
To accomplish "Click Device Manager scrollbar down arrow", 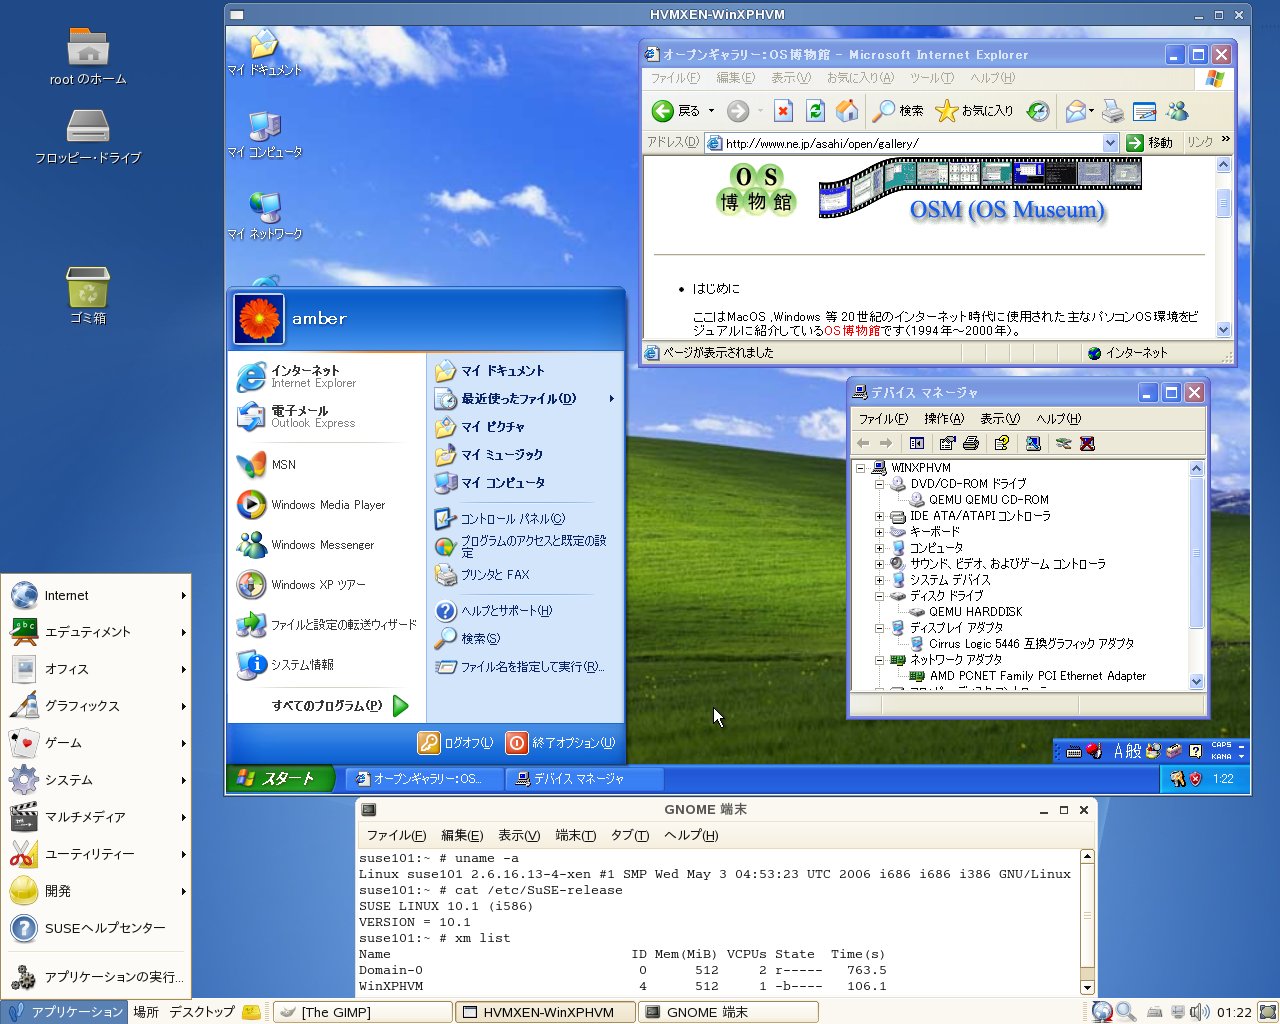I will click(1197, 682).
